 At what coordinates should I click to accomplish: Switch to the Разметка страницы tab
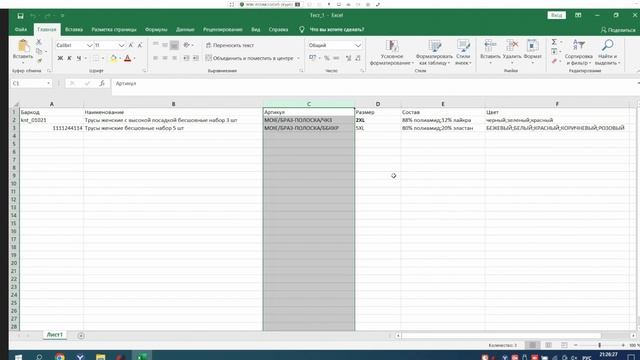pos(114,29)
